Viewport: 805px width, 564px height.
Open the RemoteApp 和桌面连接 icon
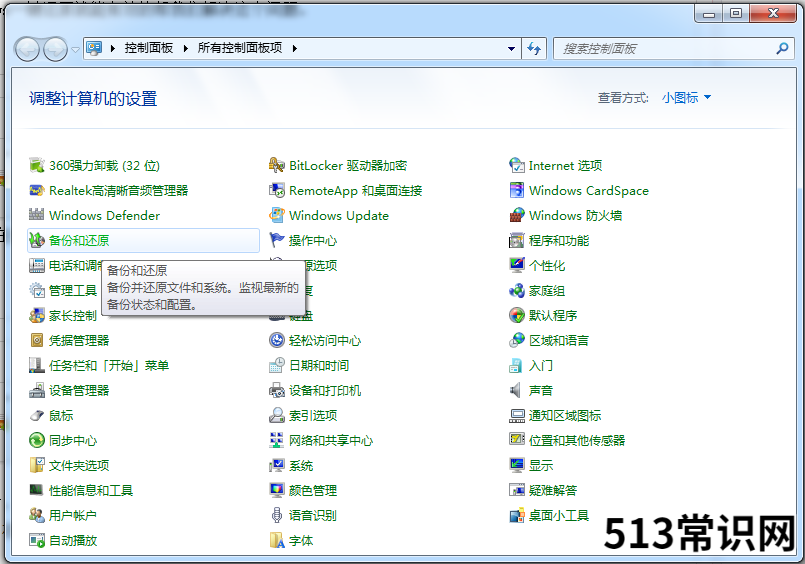click(x=277, y=190)
